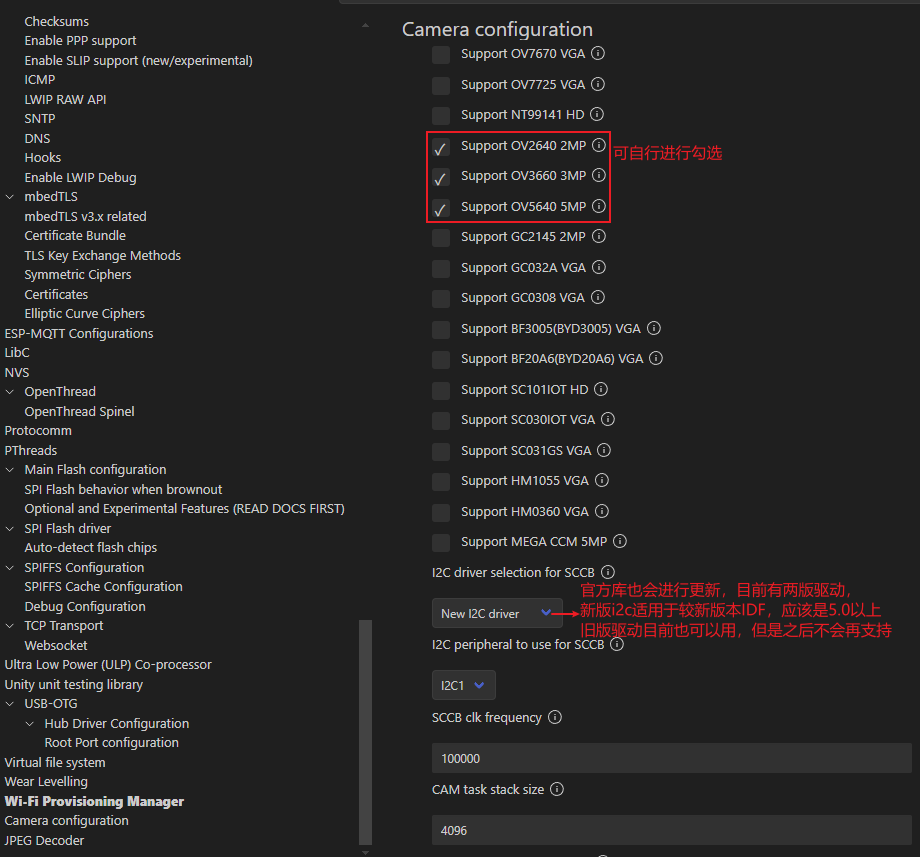Click the sidebar scroll-down arrow
920x857 pixels.
tap(366, 852)
